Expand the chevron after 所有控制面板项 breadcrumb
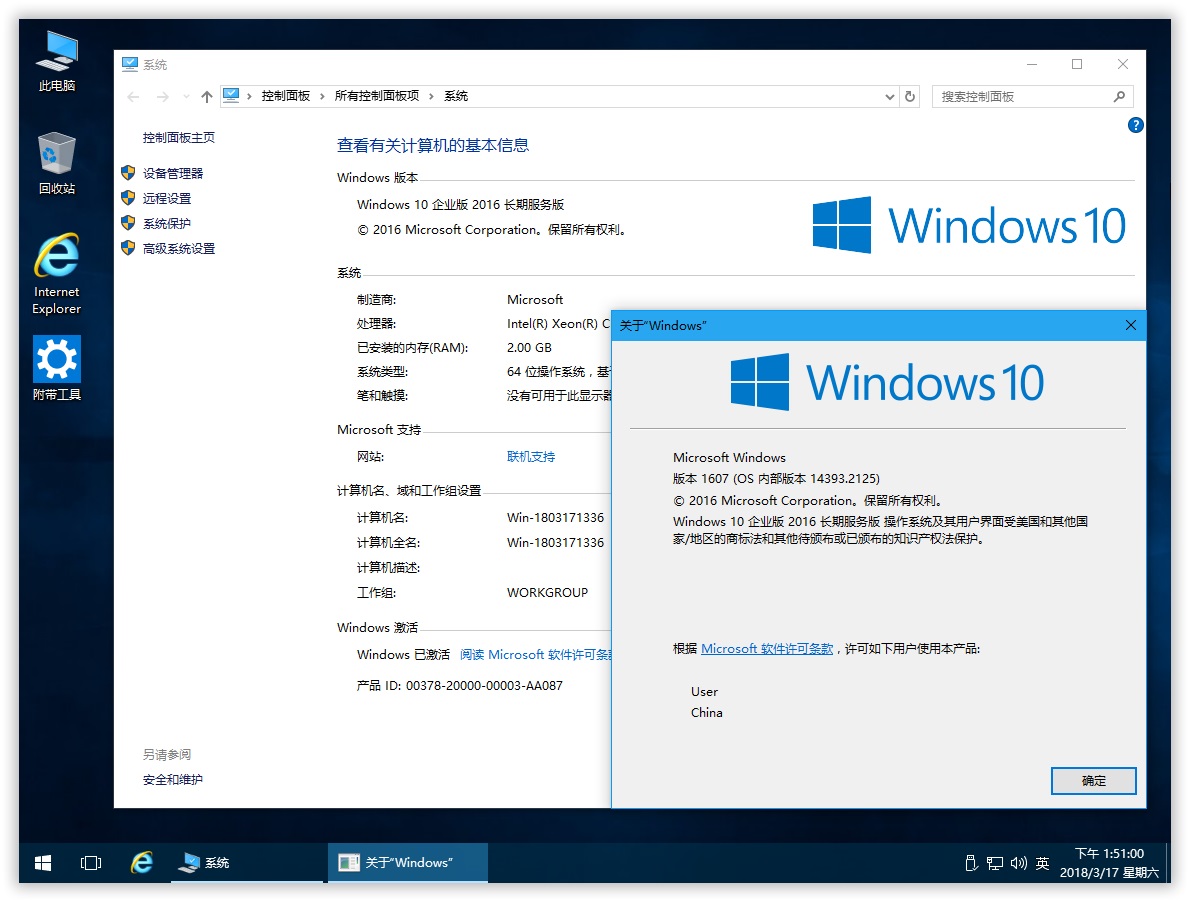The height and width of the screenshot is (902, 1190). click(x=431, y=96)
